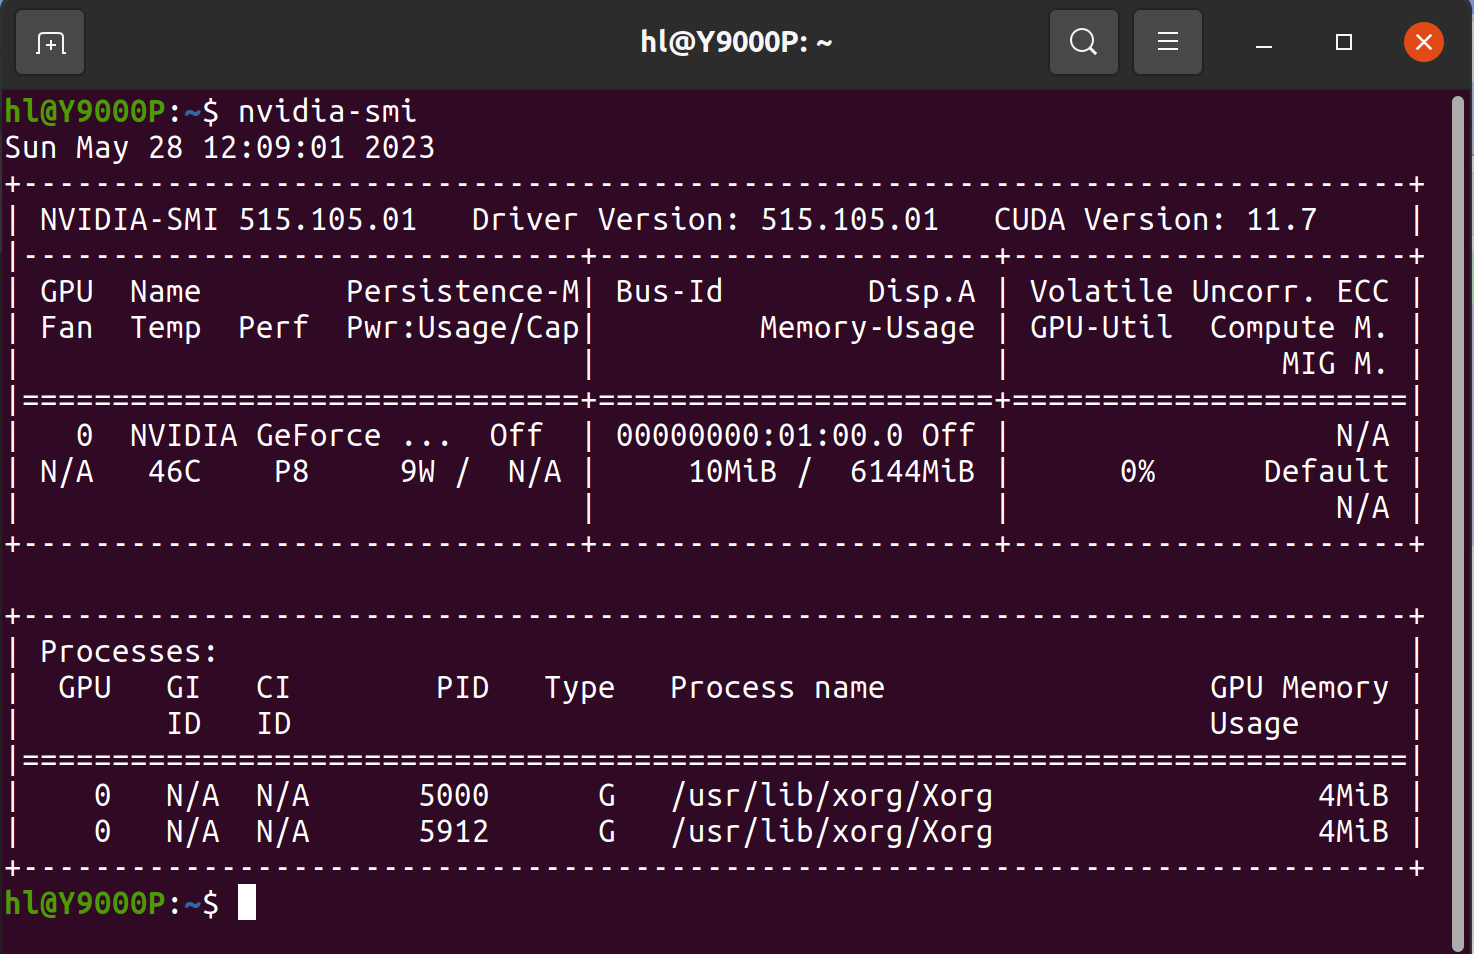Image resolution: width=1474 pixels, height=954 pixels.
Task: Click Driver Version: 515.105.01 text
Action: point(705,219)
